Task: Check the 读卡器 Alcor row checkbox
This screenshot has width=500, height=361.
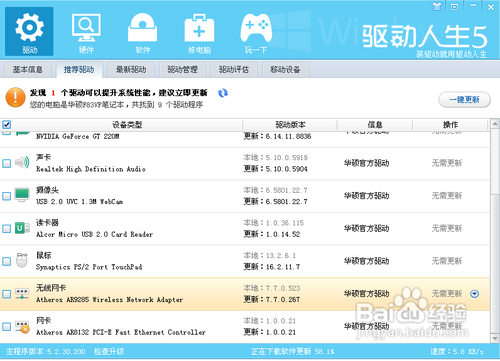Action: [x=6, y=229]
